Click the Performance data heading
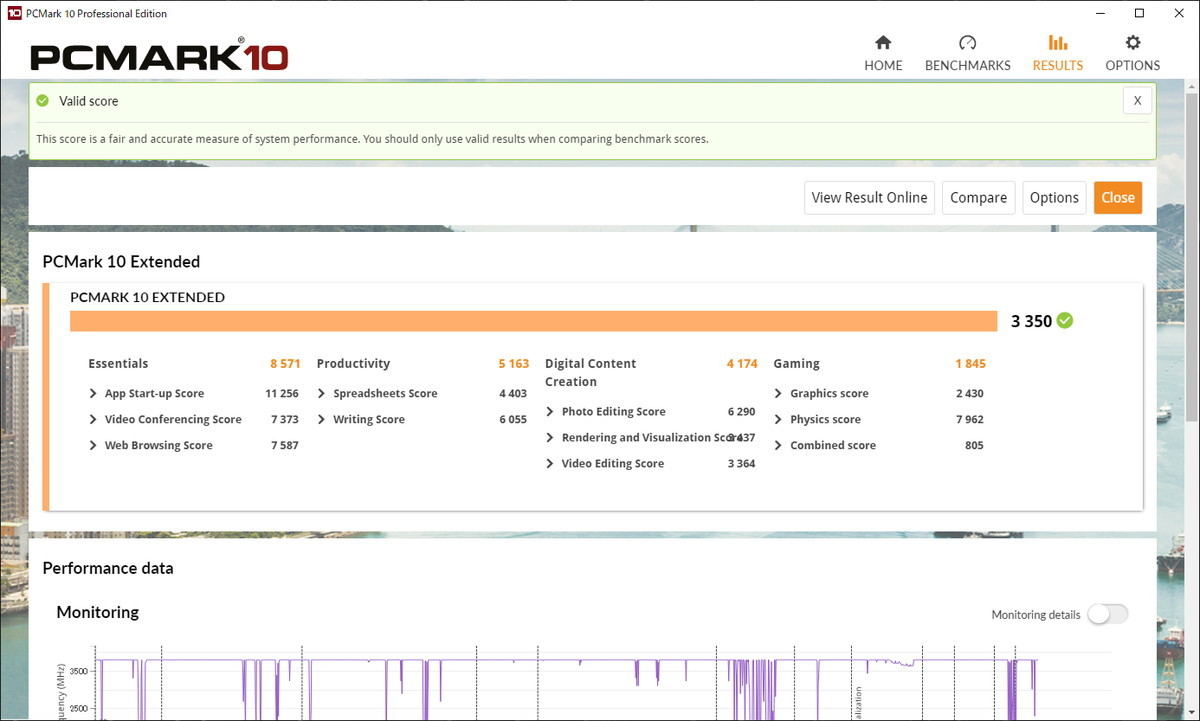Viewport: 1200px width, 721px height. pyautogui.click(x=108, y=568)
